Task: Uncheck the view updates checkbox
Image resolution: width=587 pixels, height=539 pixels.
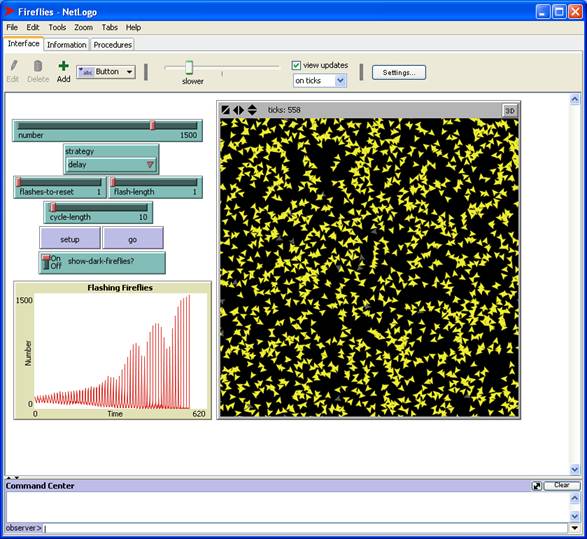Action: [296, 66]
